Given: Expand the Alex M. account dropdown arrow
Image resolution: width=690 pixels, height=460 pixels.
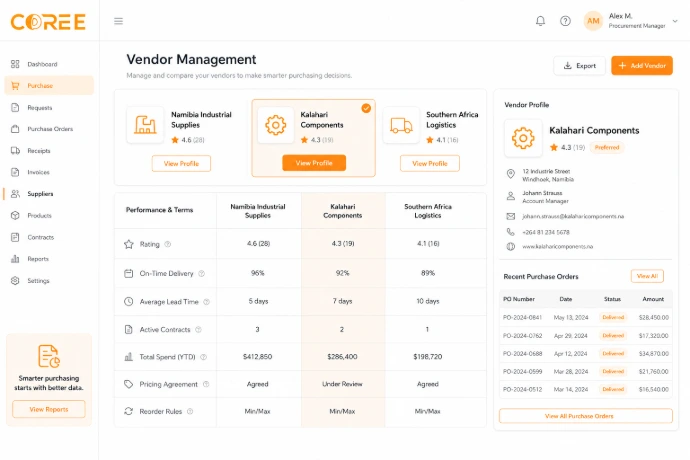Looking at the screenshot, I should (x=675, y=21).
